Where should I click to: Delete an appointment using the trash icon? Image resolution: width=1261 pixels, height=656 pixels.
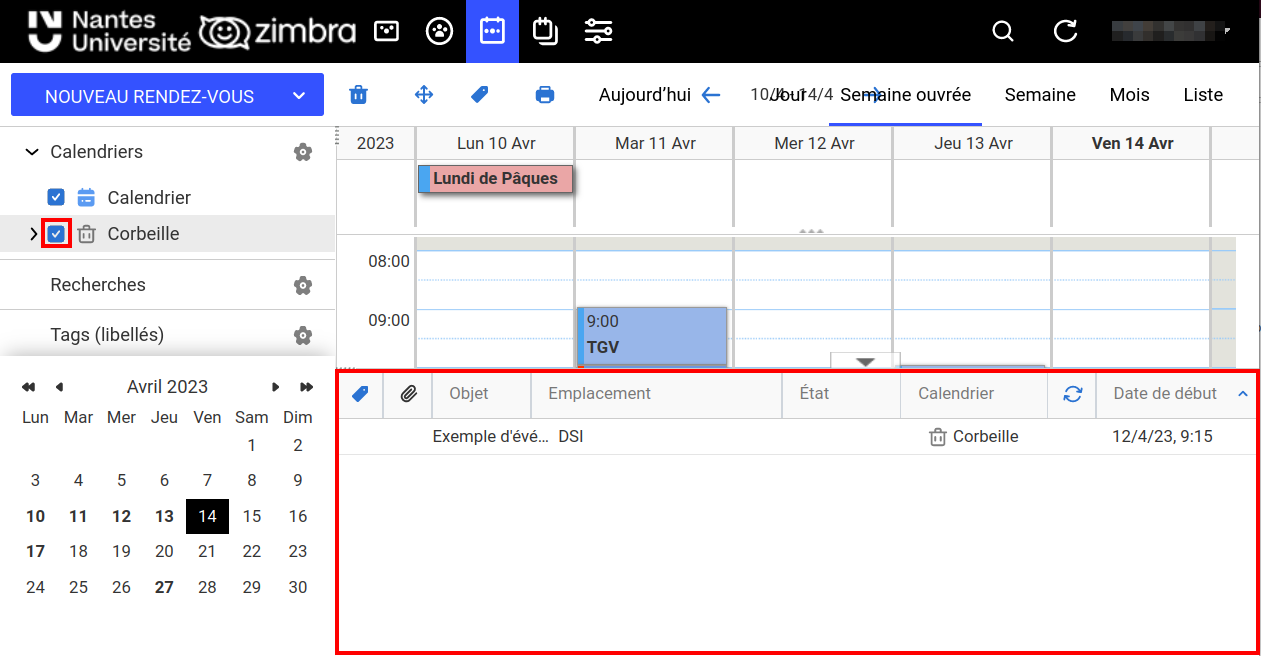358,94
